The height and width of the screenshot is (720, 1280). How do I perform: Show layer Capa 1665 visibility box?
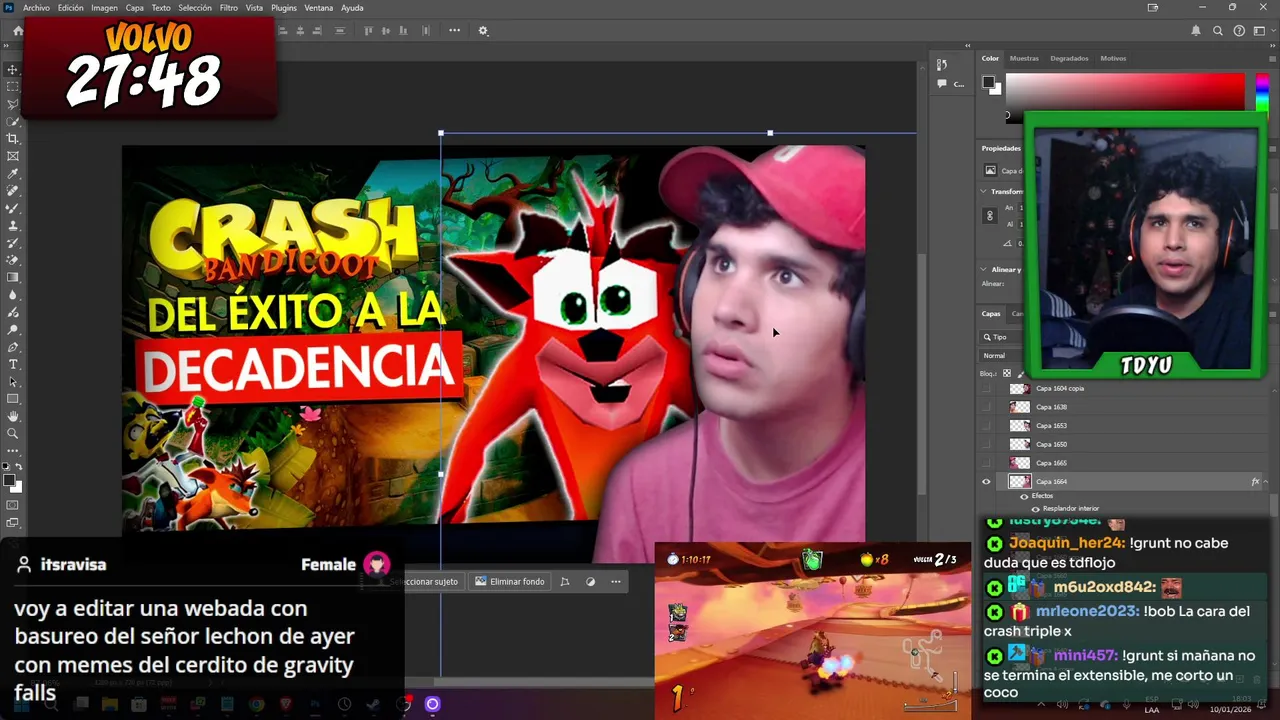(x=986, y=463)
